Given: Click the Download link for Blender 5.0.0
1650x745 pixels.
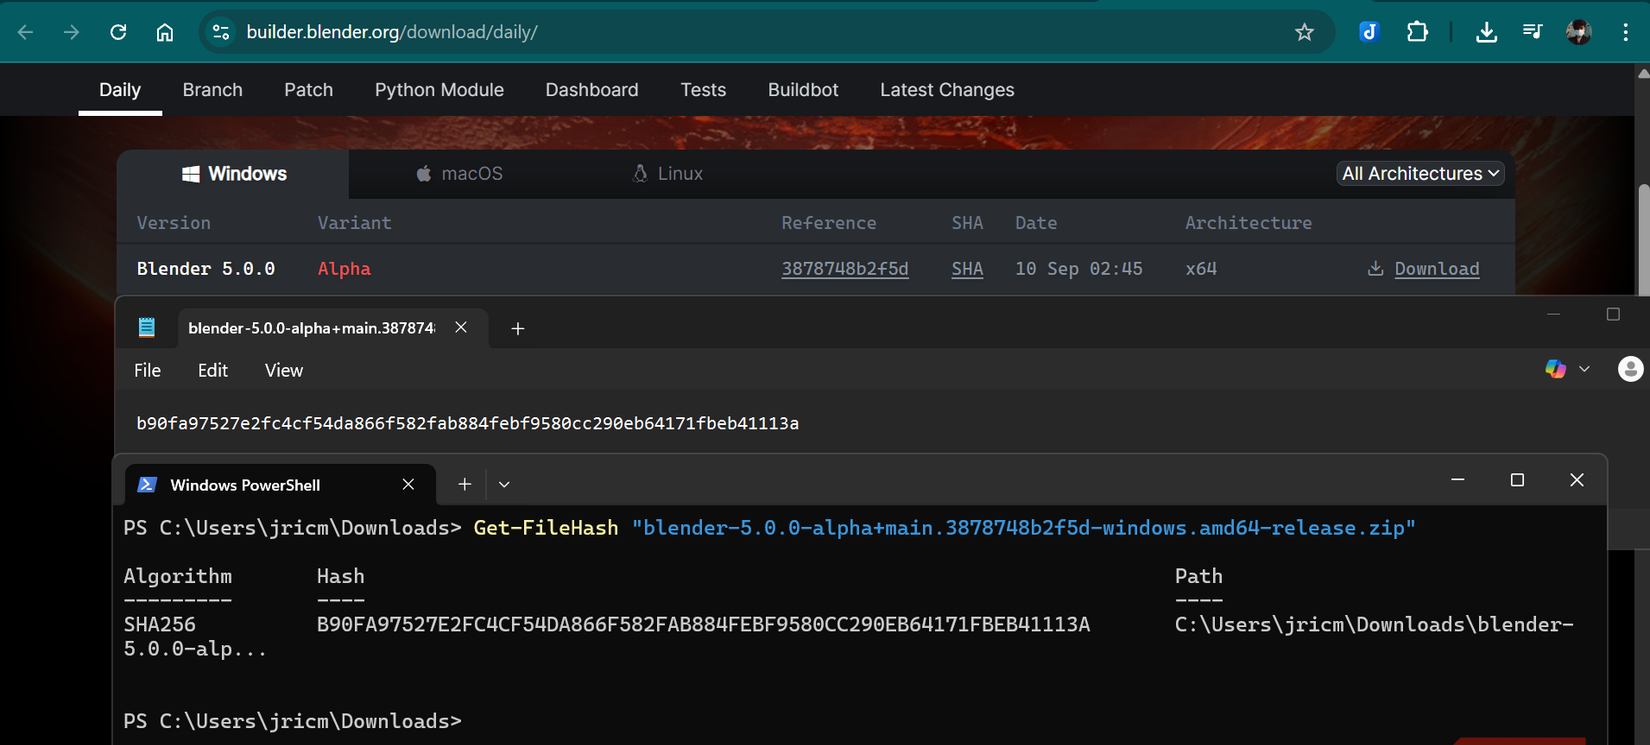Looking at the screenshot, I should 1436,269.
